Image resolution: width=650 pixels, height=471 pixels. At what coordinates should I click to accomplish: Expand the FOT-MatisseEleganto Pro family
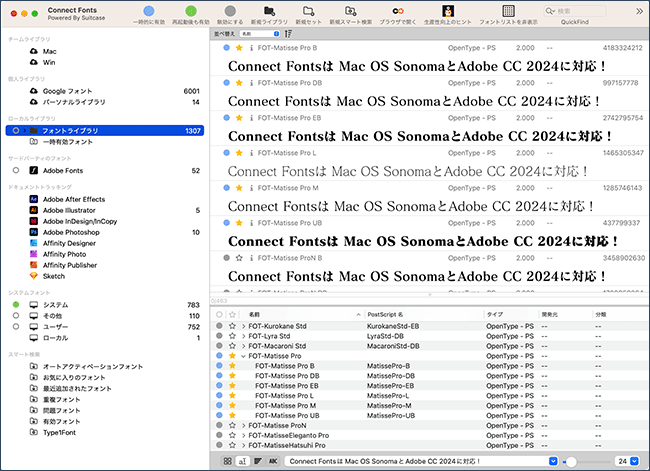pos(243,435)
